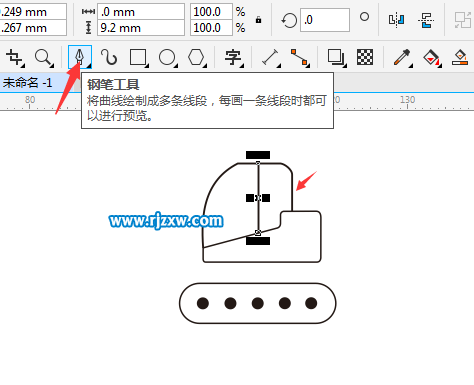Click the top node of the vertical line
This screenshot has height=385, width=474.
[x=258, y=163]
